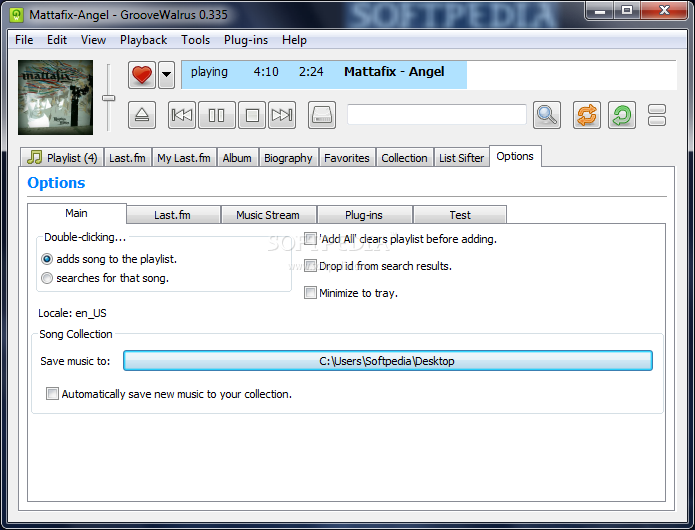Open the Playback menu
695x530 pixels.
pos(144,40)
